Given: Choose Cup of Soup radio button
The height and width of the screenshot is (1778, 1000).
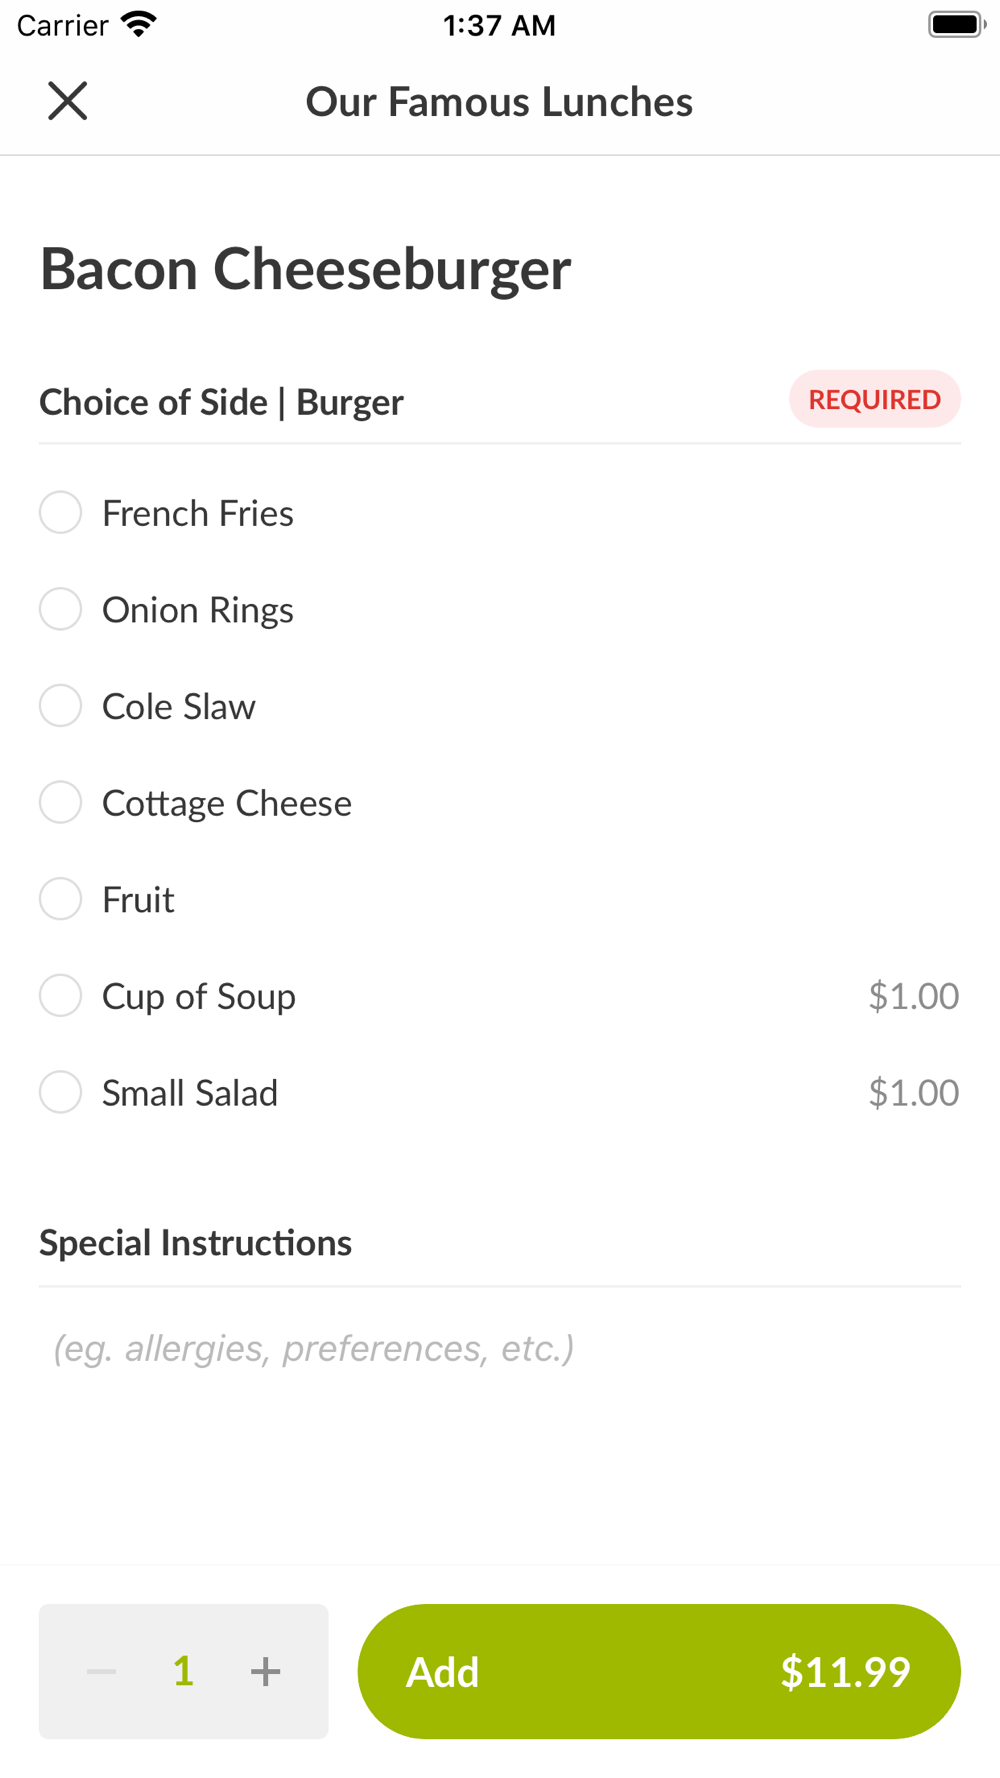Looking at the screenshot, I should click(x=60, y=996).
